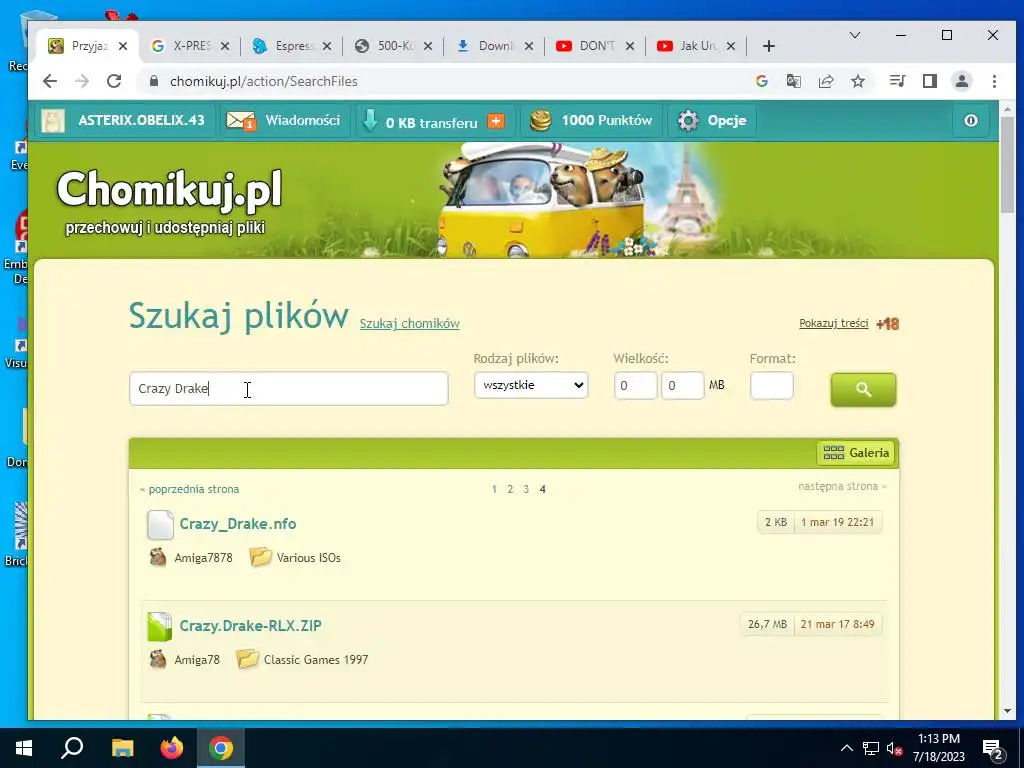
Task: Switch to the Espress tab
Action: [291, 46]
